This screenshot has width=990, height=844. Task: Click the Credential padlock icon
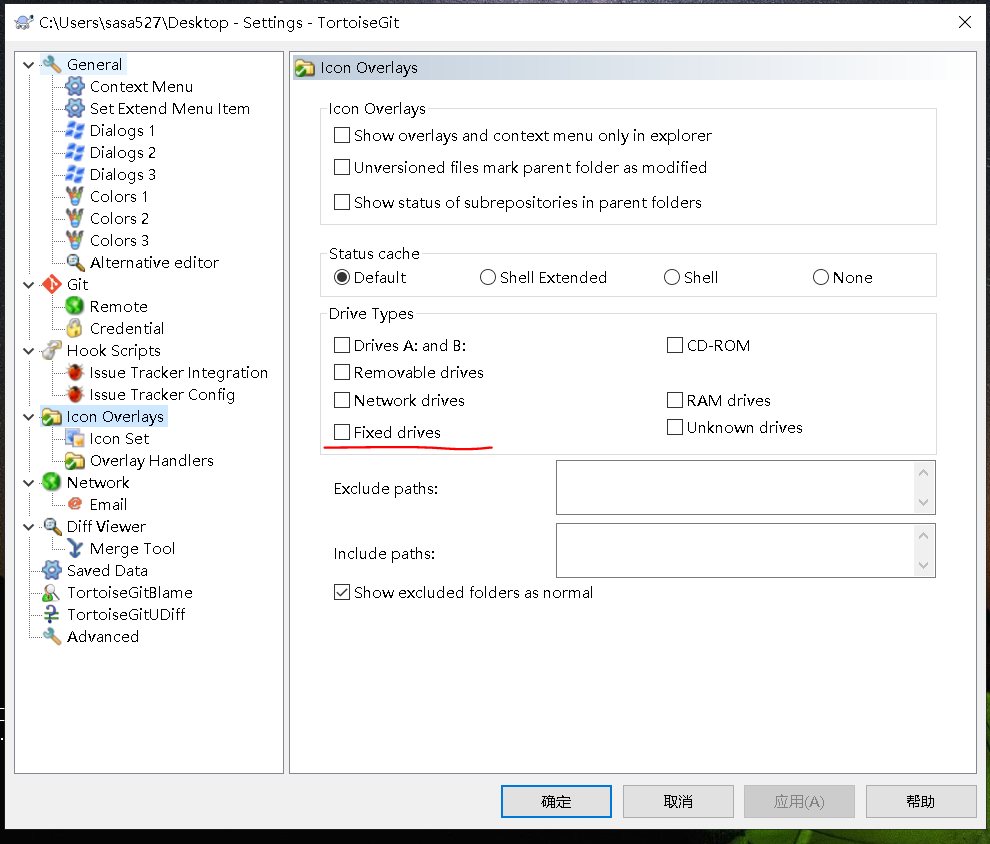(x=75, y=328)
